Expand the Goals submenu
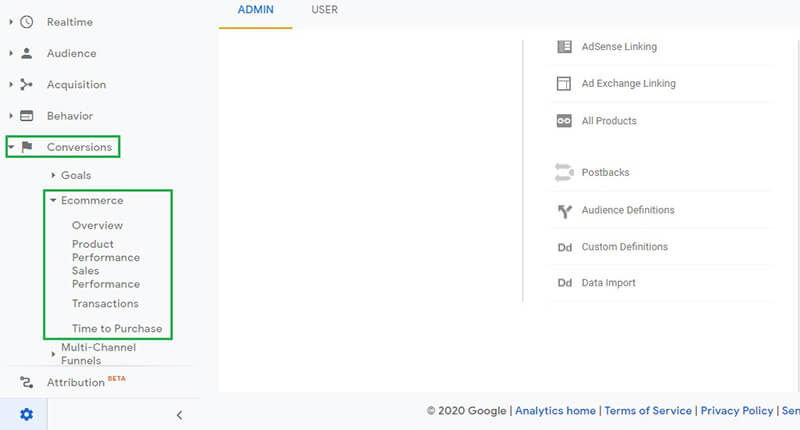800x430 pixels. click(54, 176)
